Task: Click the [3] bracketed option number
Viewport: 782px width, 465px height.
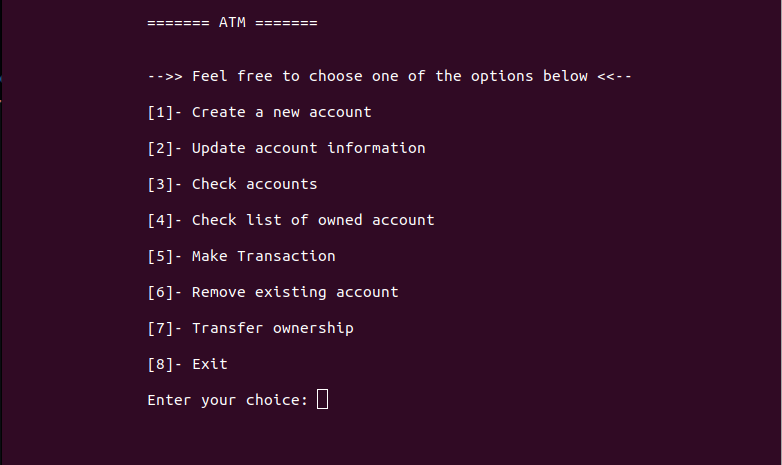Action: coord(160,184)
